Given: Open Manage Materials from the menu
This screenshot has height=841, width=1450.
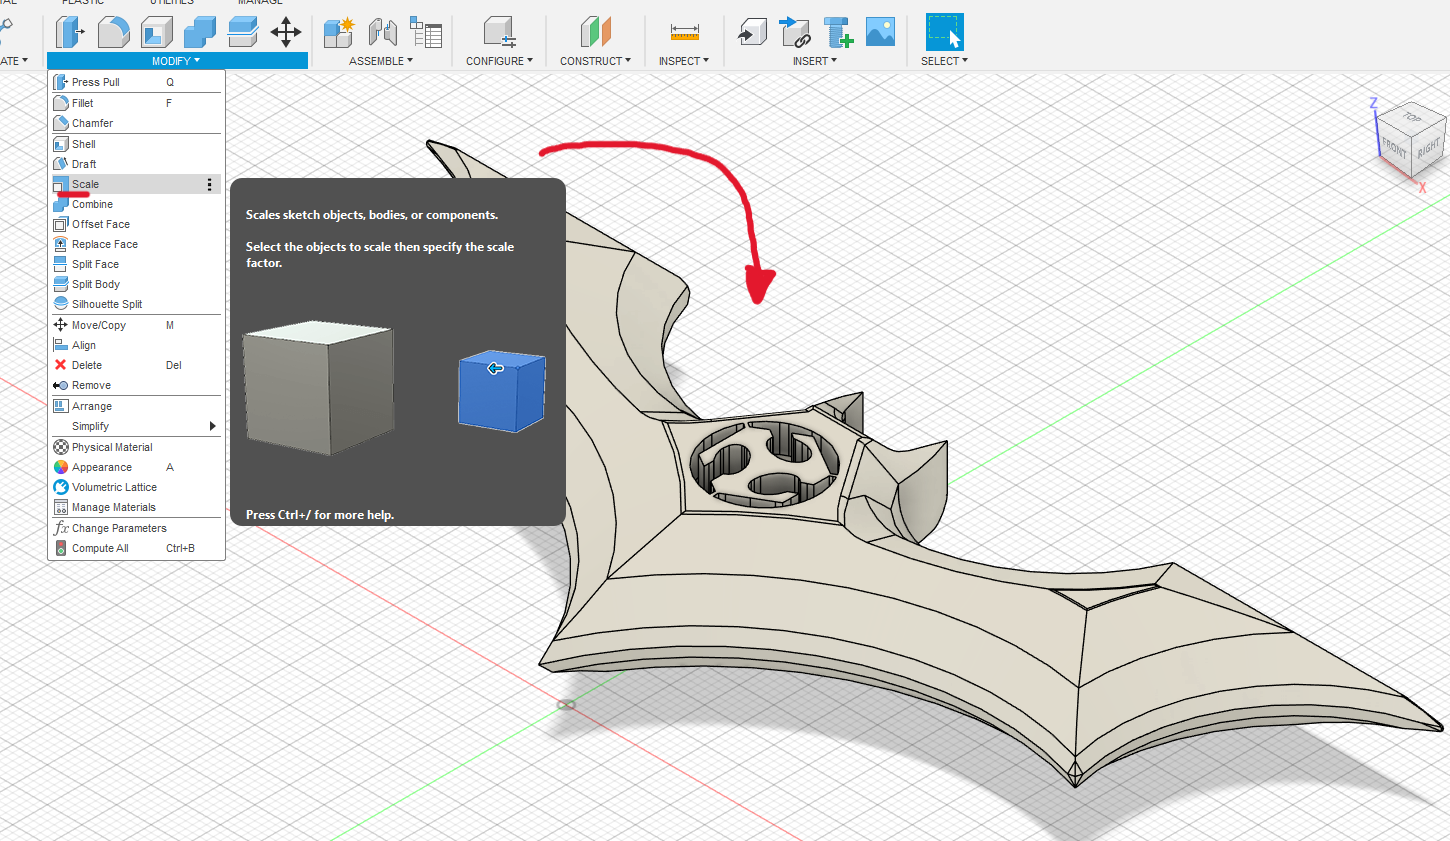Looking at the screenshot, I should point(135,507).
